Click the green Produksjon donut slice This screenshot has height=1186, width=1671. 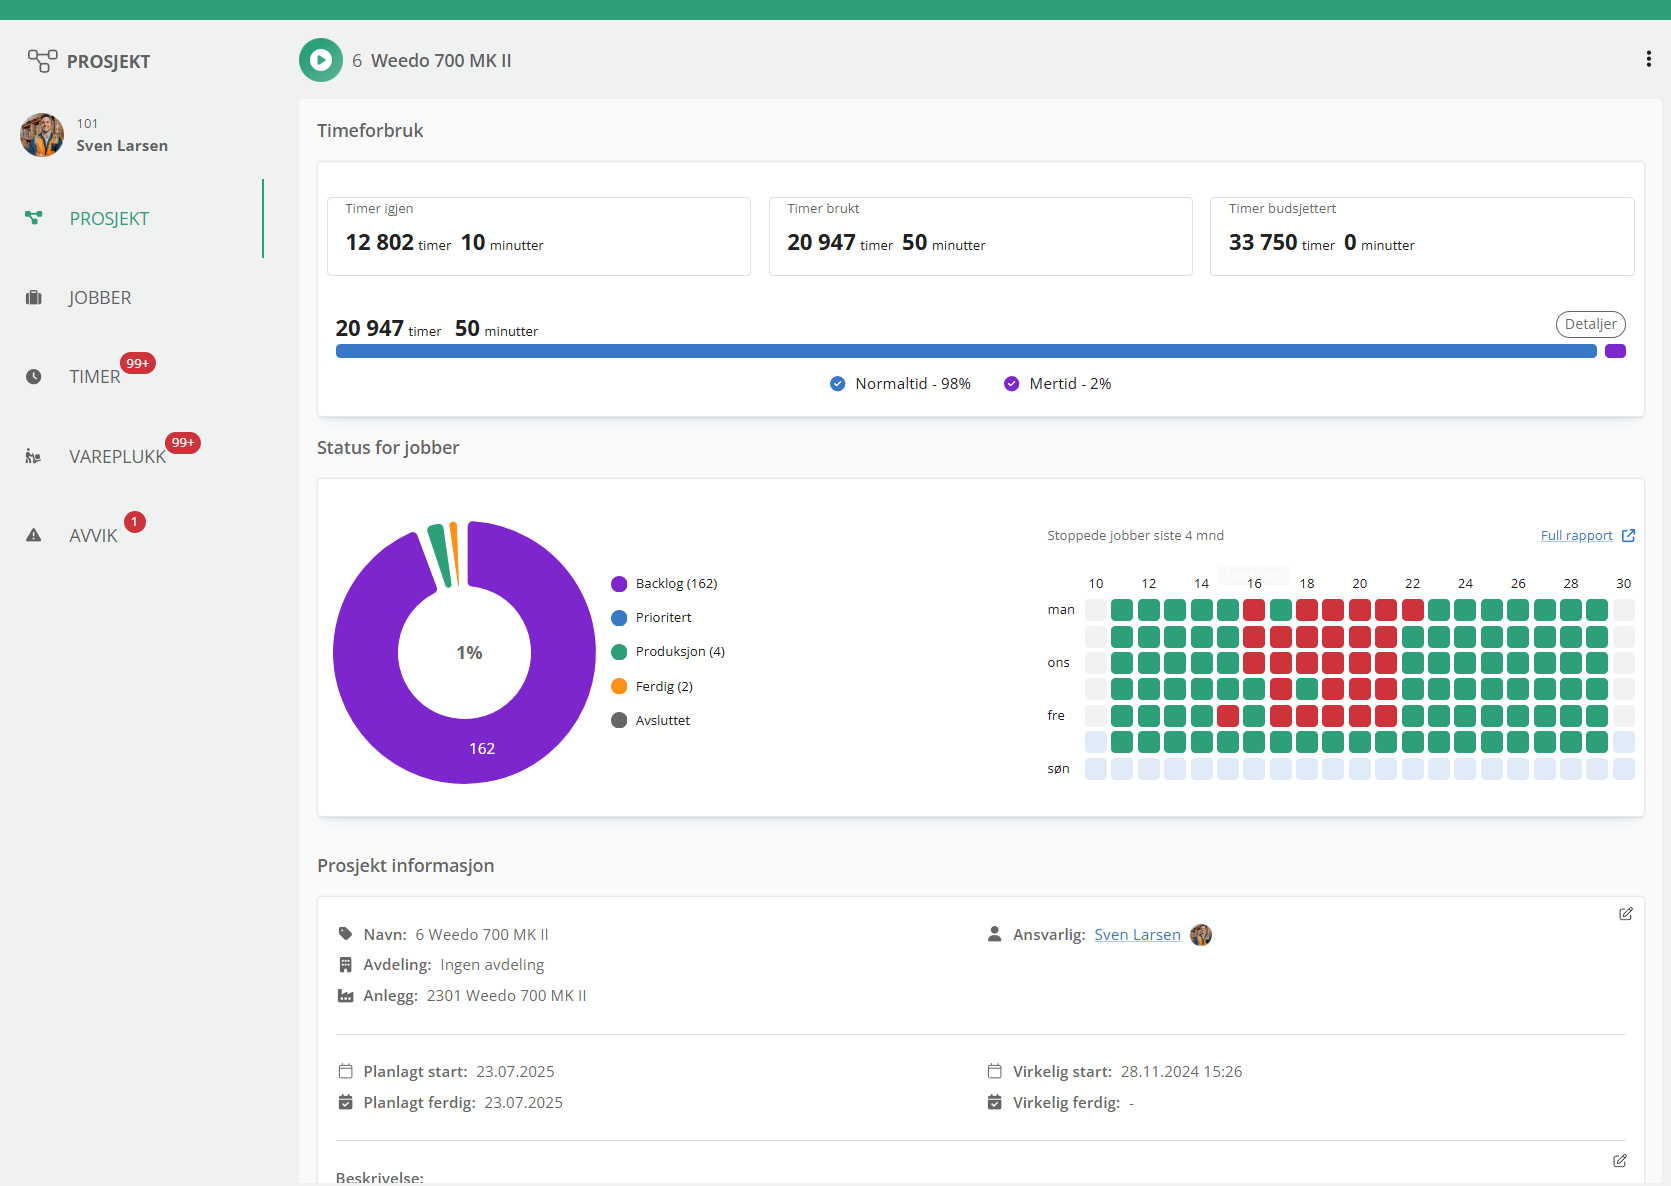coord(439,554)
